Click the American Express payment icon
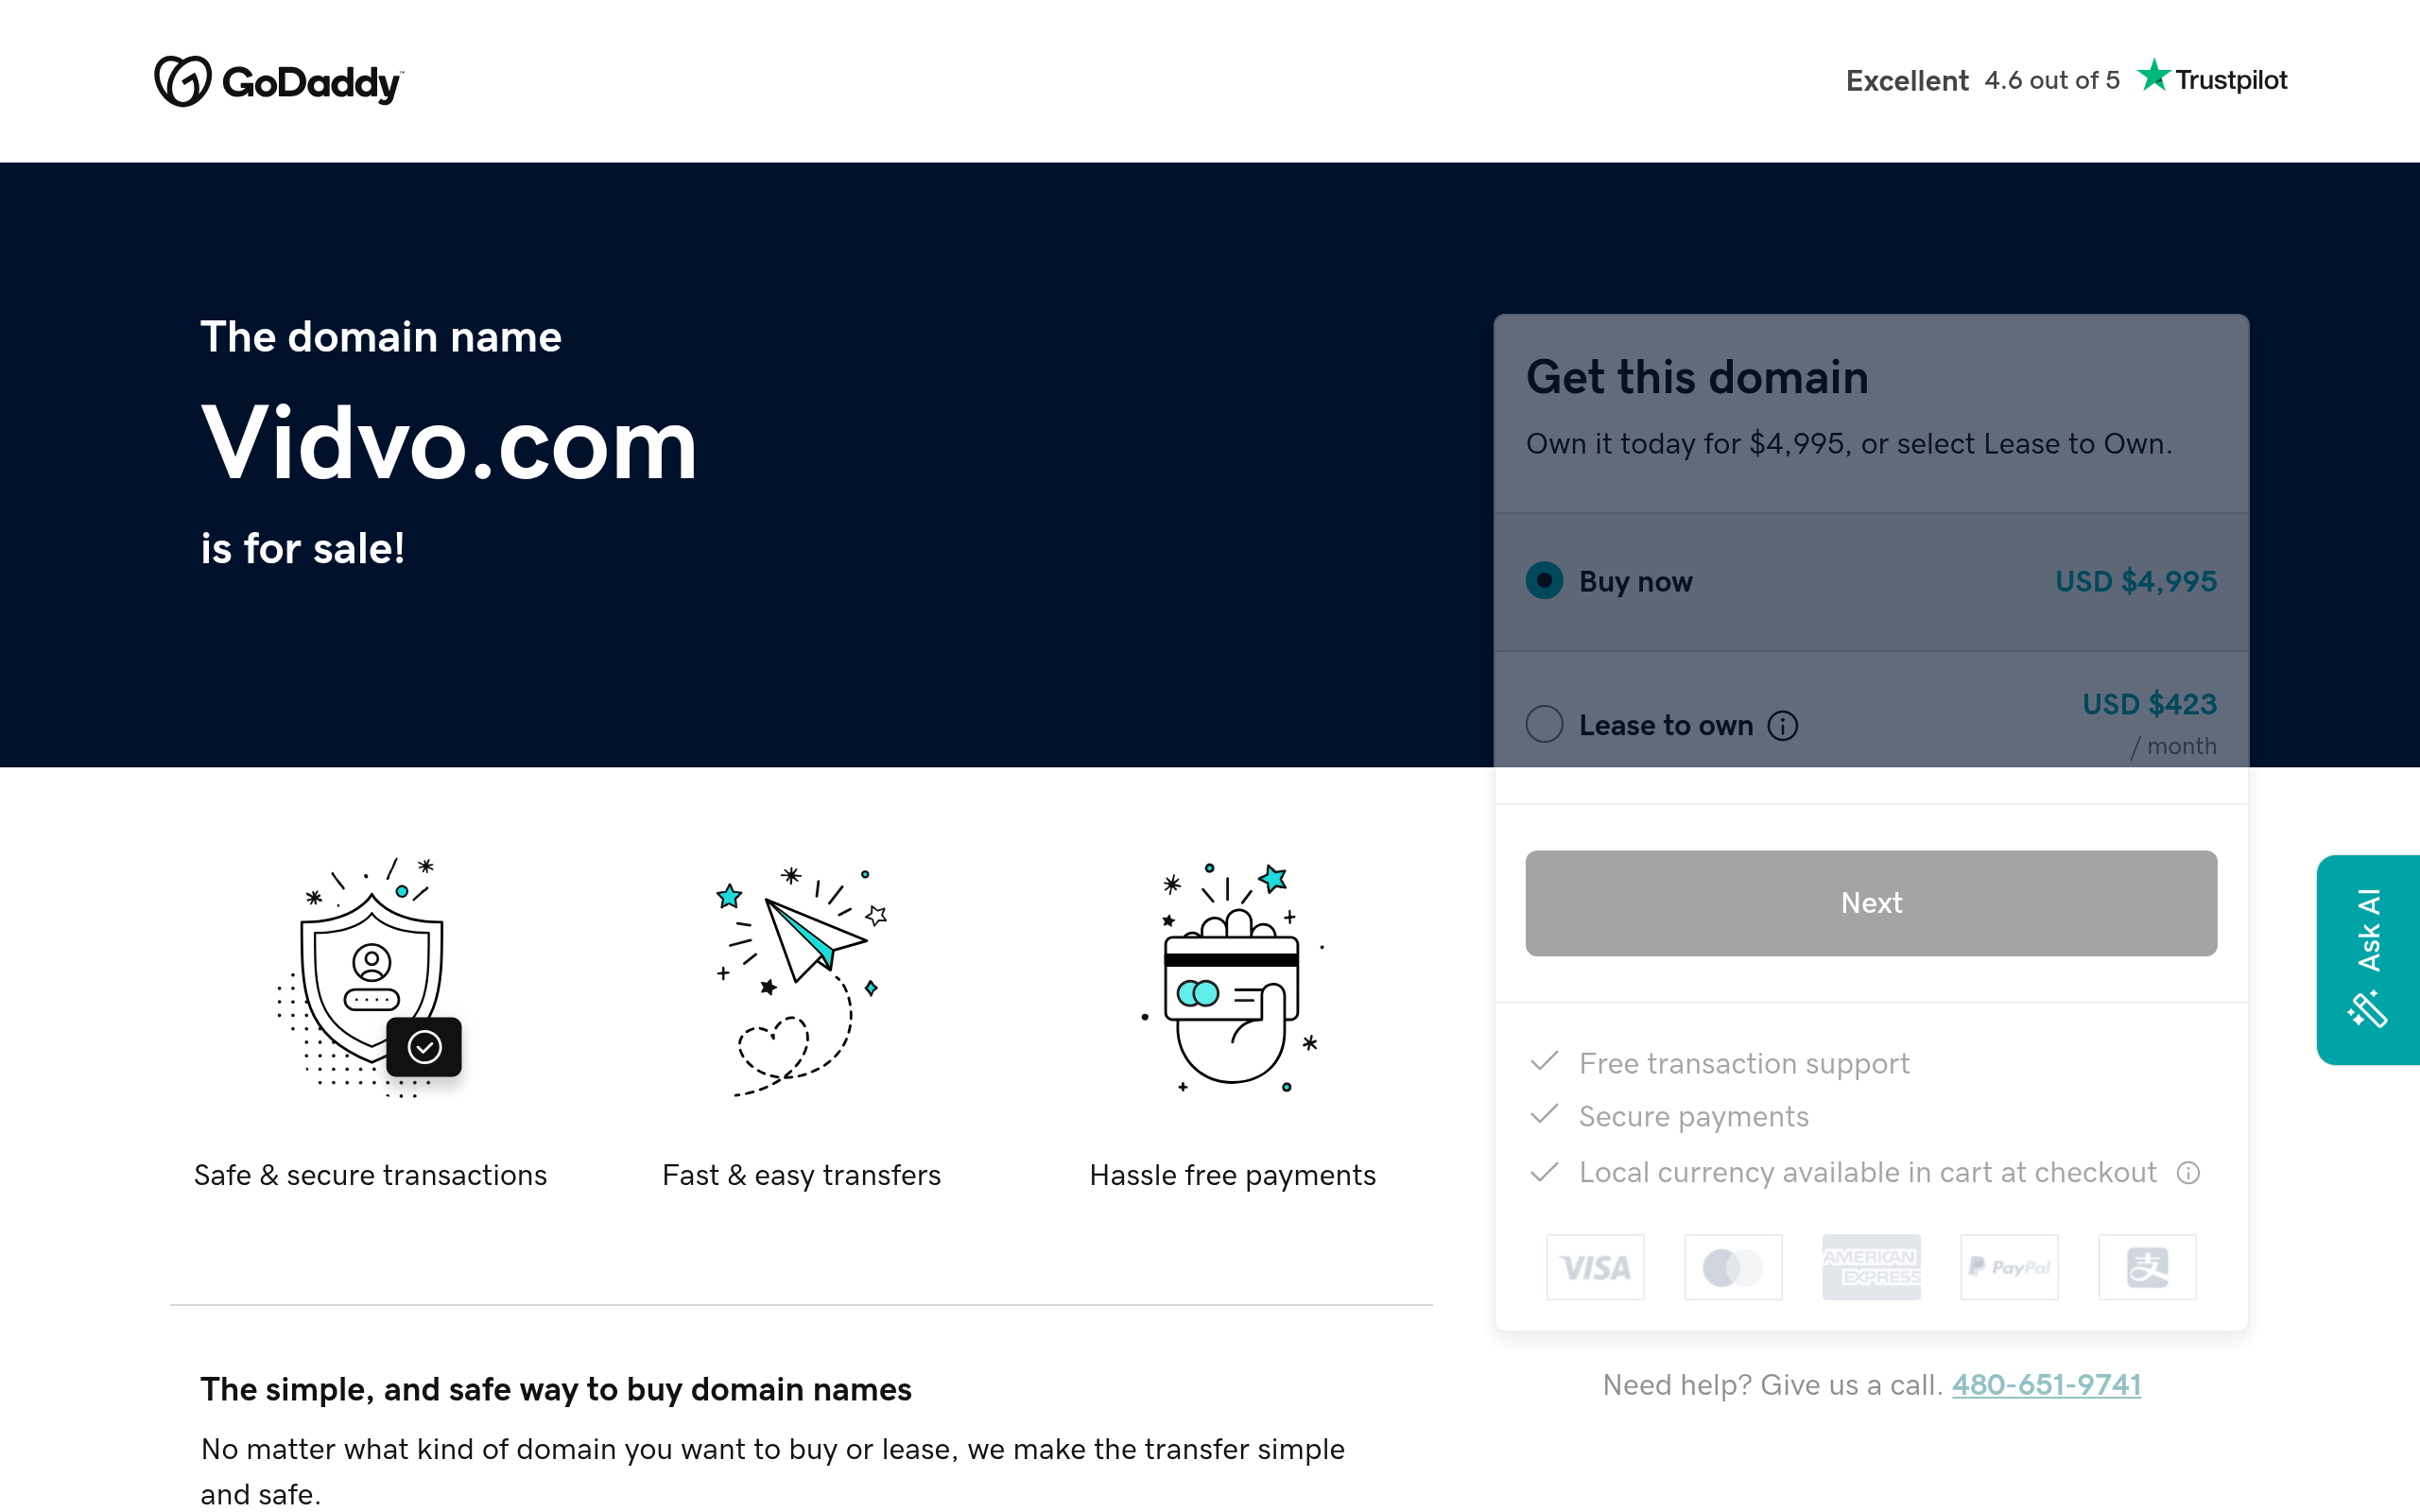 click(1871, 1267)
